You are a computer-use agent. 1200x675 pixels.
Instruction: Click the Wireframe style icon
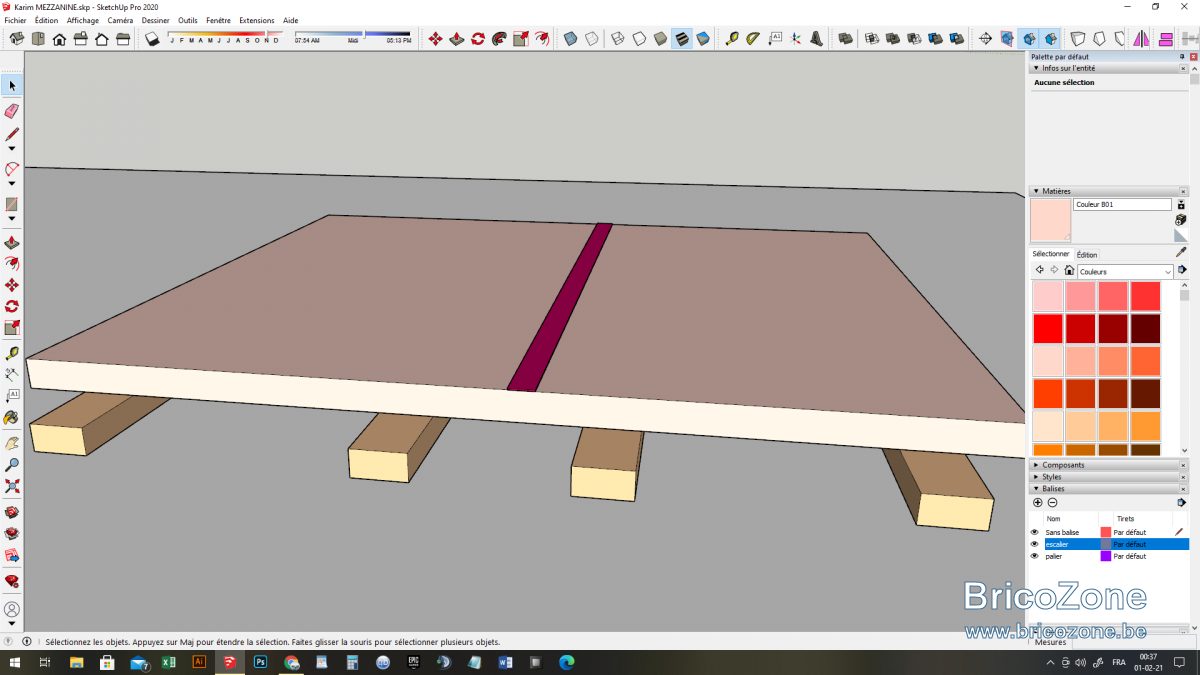pyautogui.click(x=617, y=39)
